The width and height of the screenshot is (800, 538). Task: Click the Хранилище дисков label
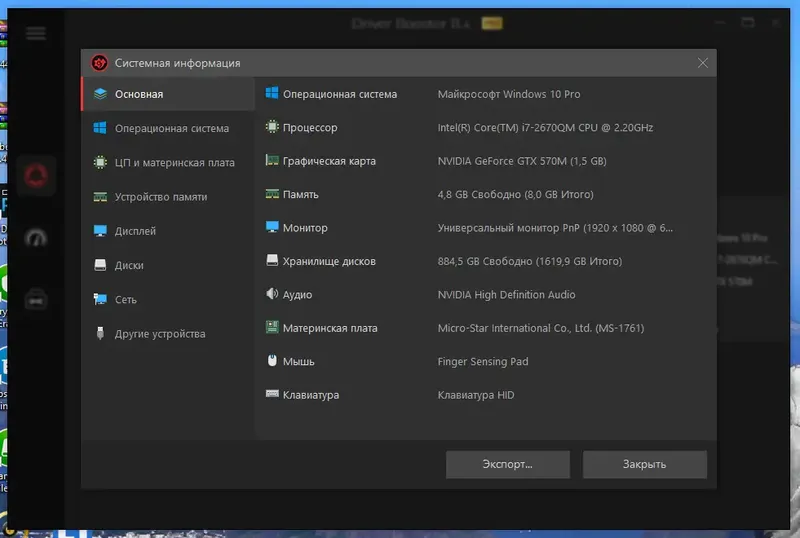point(329,261)
